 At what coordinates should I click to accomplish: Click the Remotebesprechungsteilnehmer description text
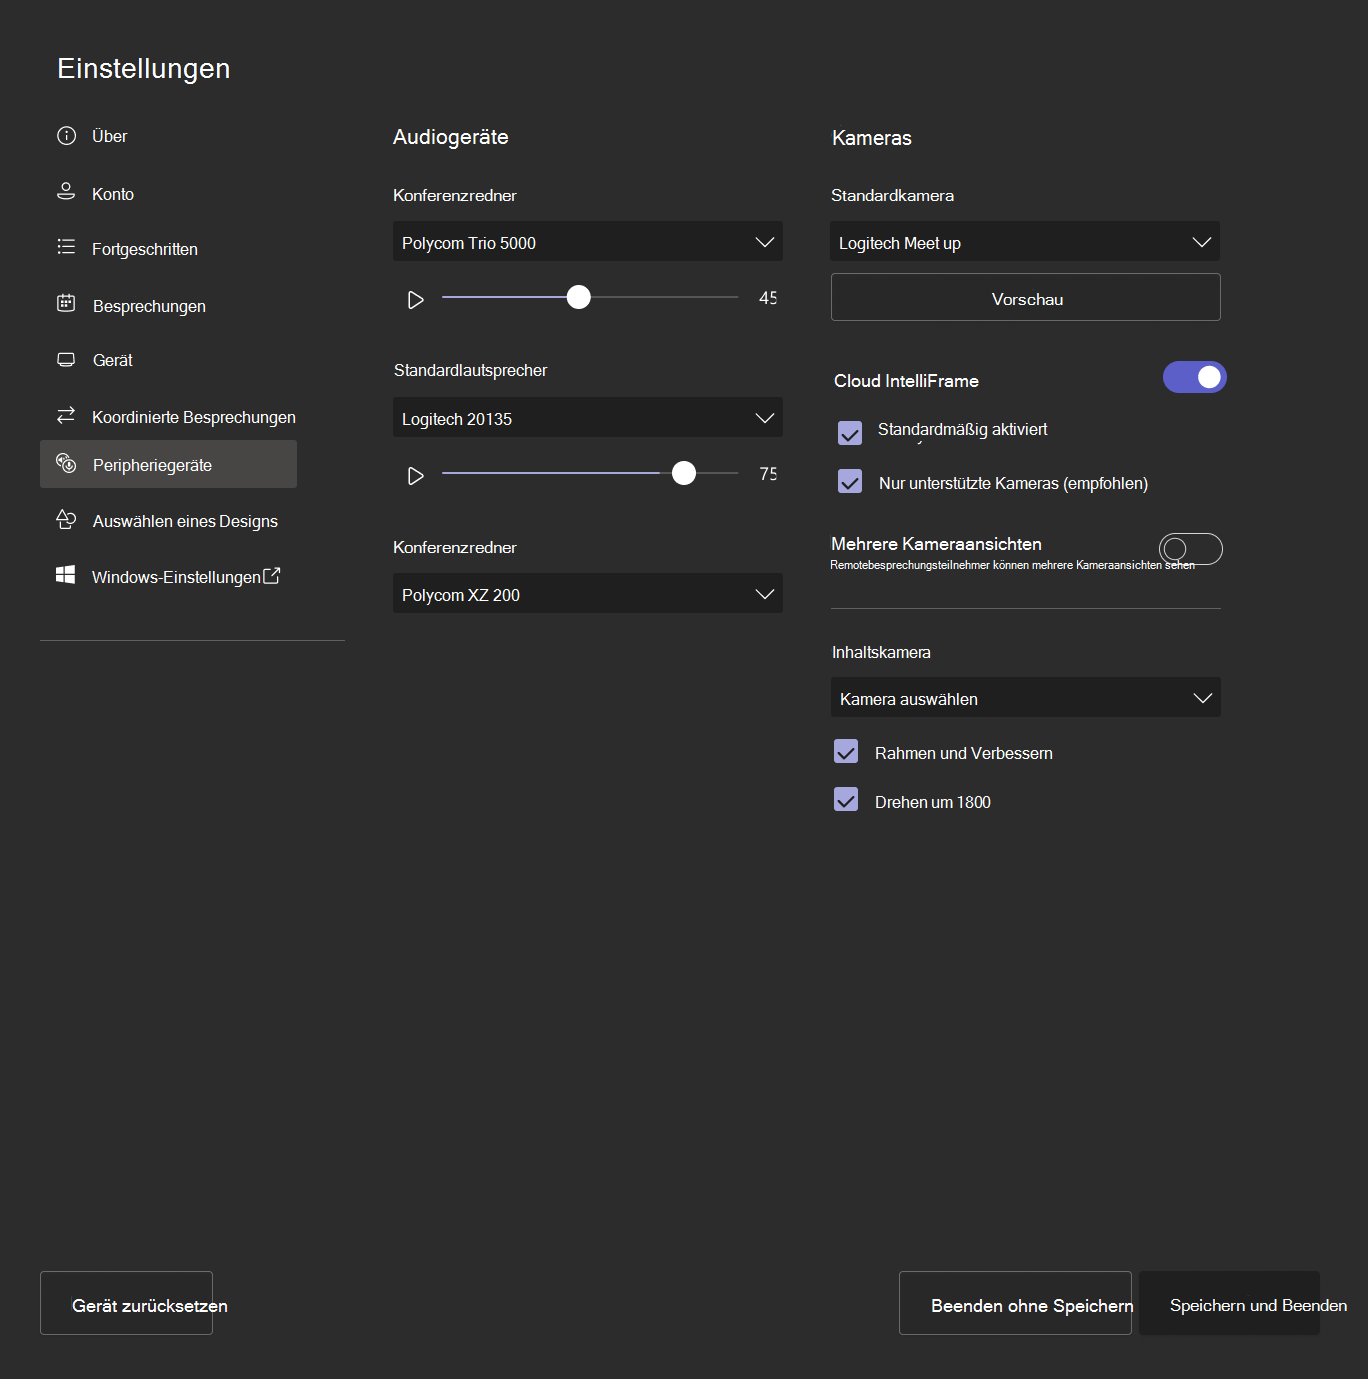(x=1012, y=565)
